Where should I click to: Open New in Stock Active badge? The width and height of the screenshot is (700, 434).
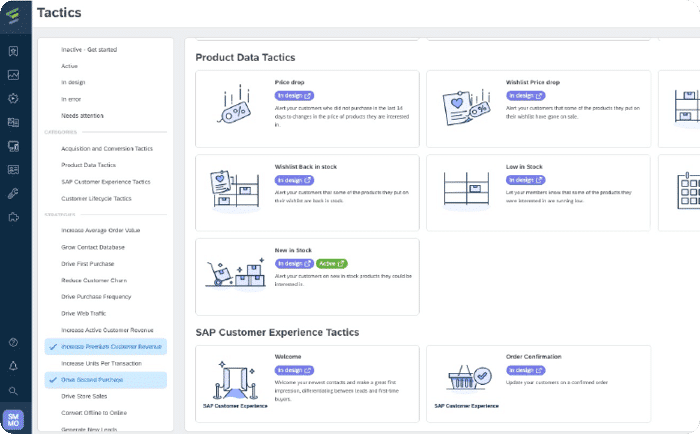pyautogui.click(x=332, y=264)
